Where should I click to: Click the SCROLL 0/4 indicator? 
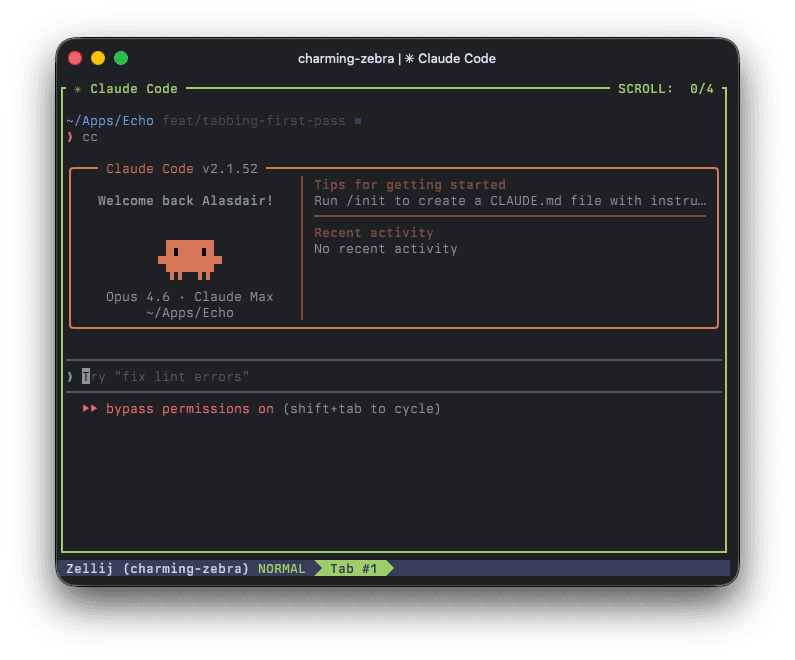[x=666, y=89]
